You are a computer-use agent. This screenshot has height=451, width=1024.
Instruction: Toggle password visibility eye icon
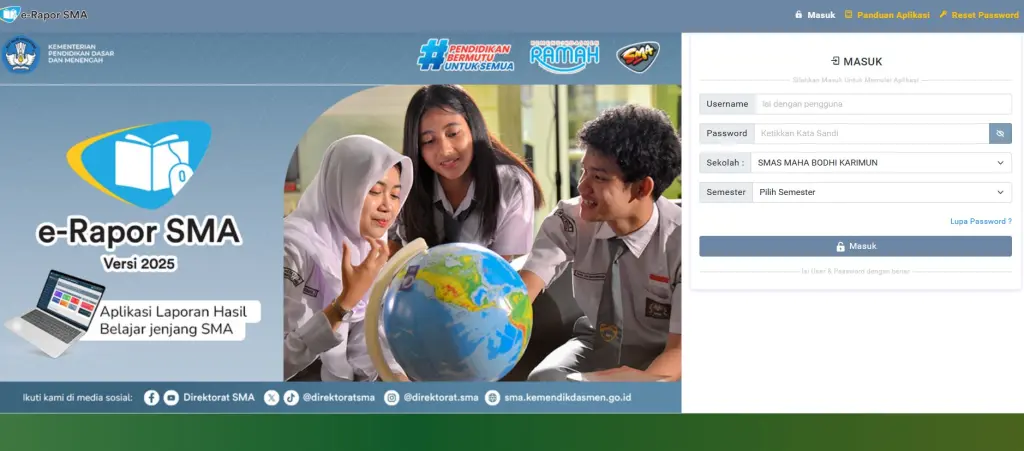(x=1000, y=133)
